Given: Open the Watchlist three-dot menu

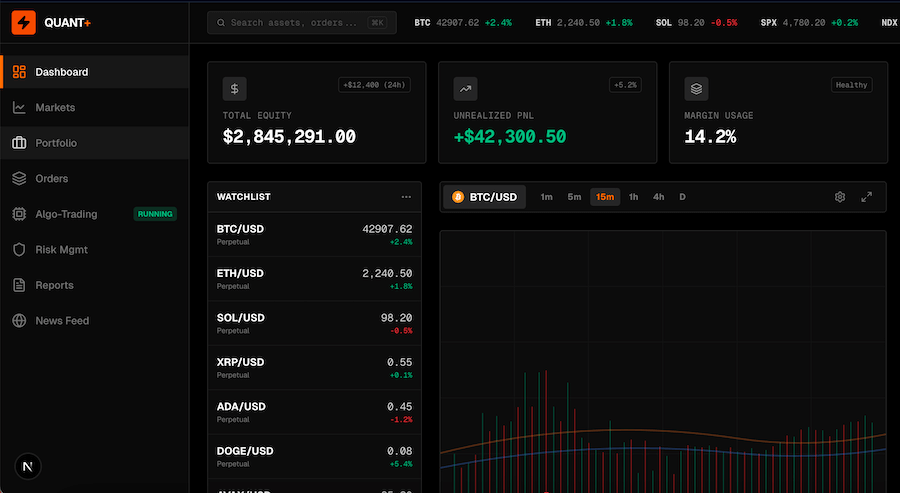Looking at the screenshot, I should (406, 197).
